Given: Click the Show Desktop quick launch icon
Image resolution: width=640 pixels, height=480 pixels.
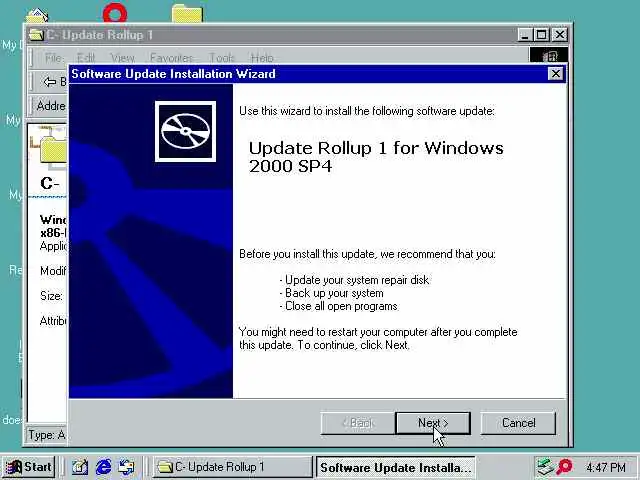Looking at the screenshot, I should [80, 467].
